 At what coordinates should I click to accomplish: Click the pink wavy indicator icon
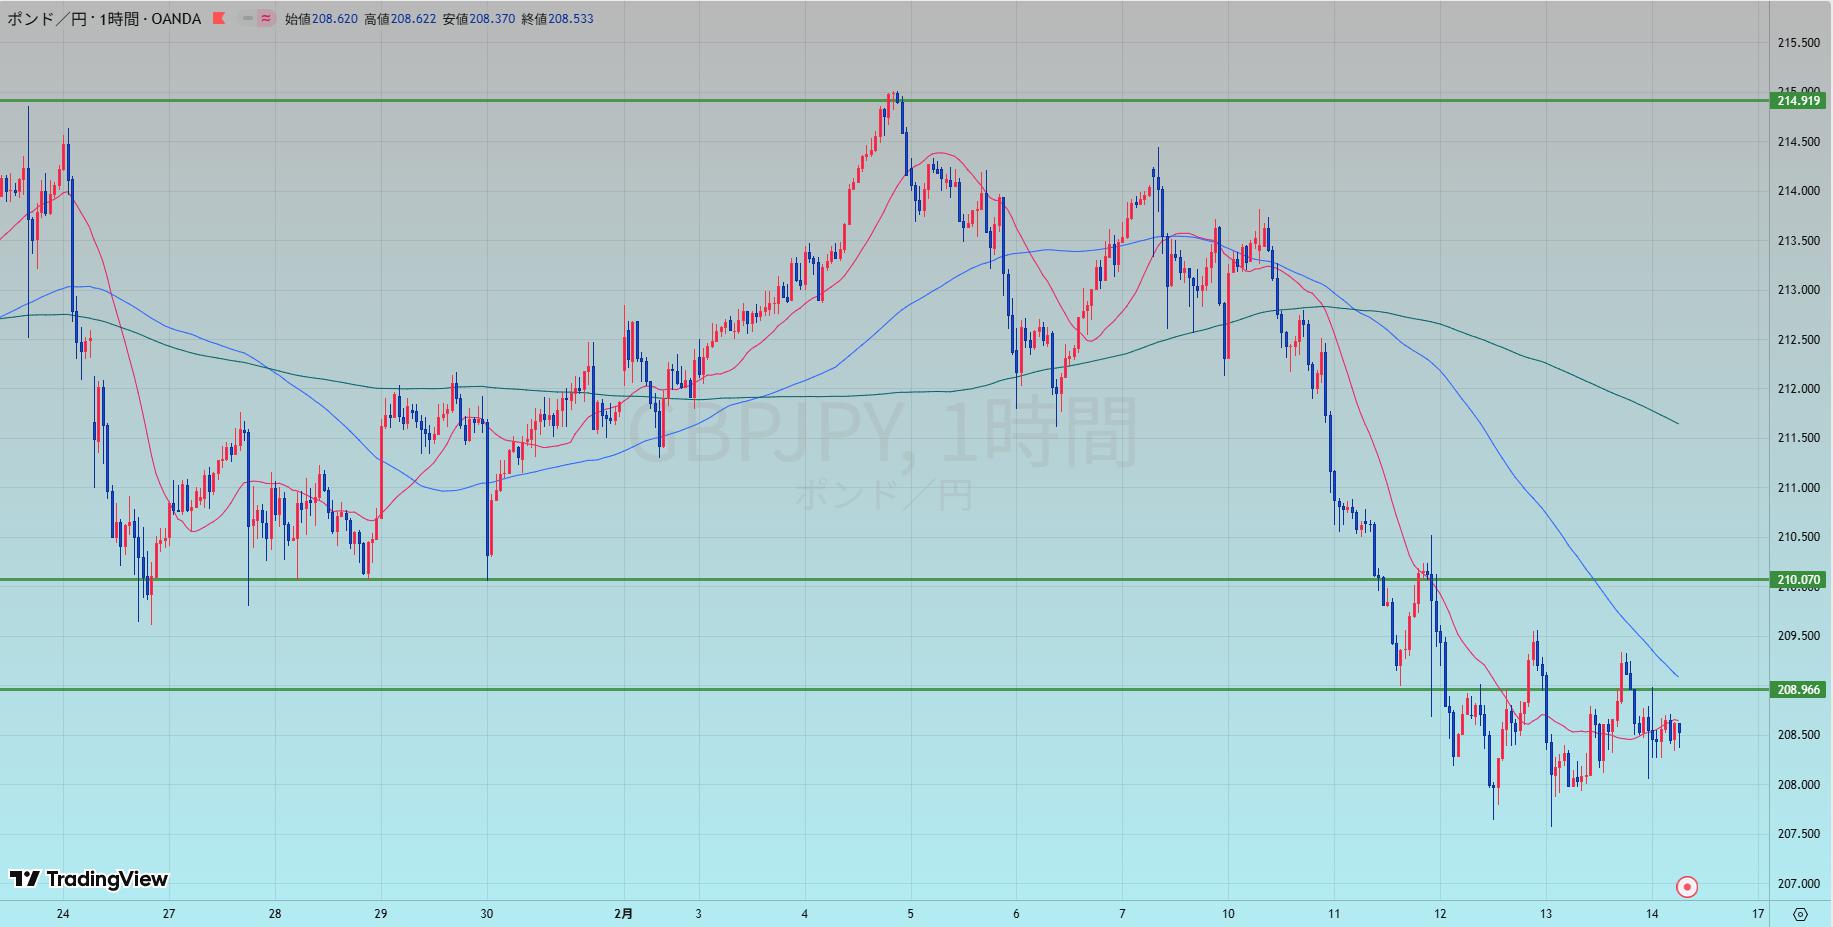266,18
